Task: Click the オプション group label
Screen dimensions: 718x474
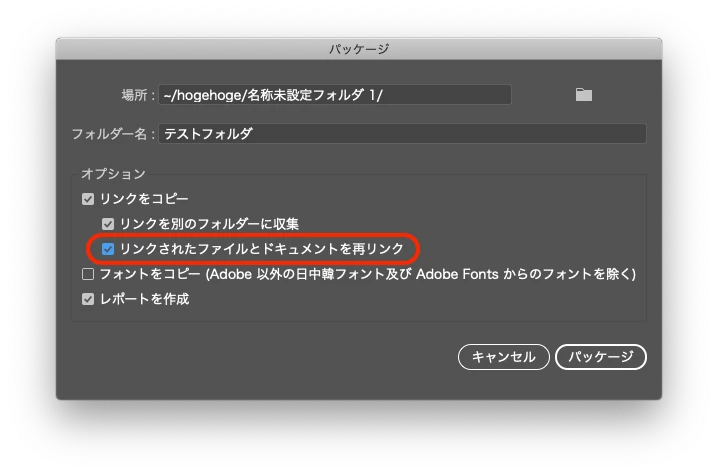Action: (113, 174)
